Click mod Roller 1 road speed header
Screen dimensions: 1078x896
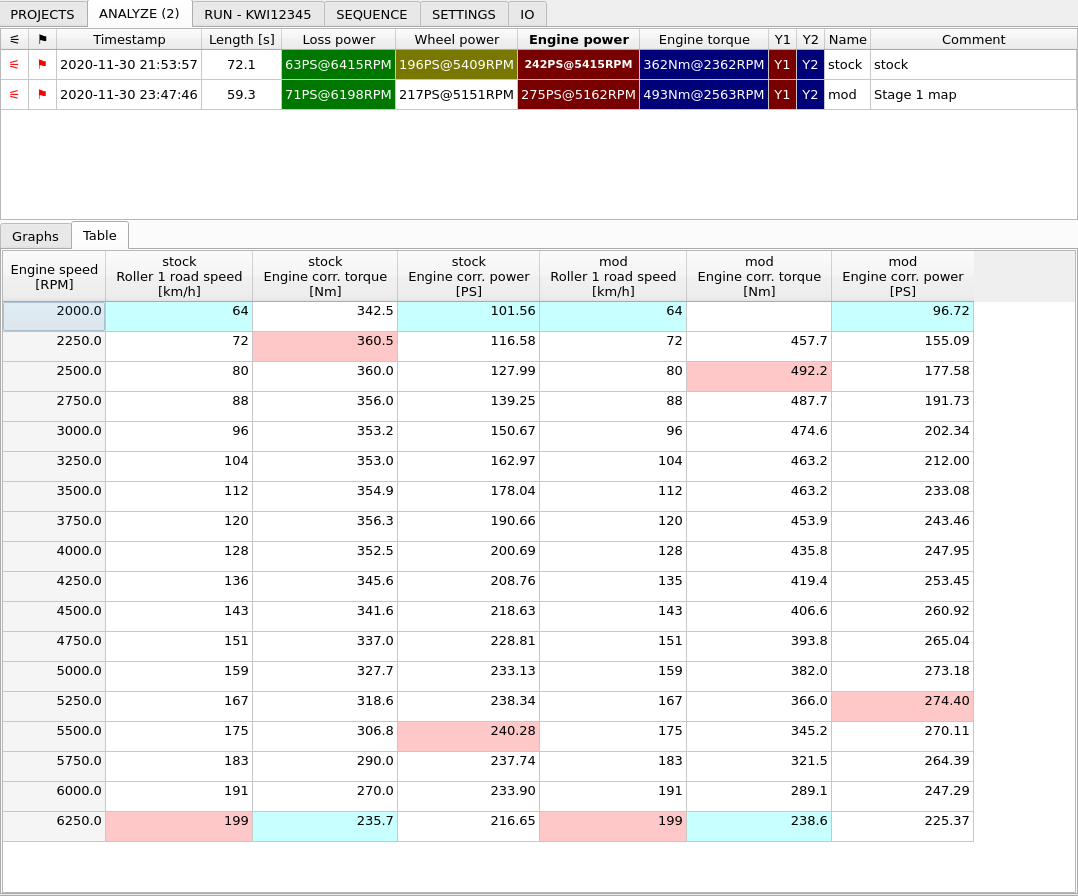coord(613,276)
